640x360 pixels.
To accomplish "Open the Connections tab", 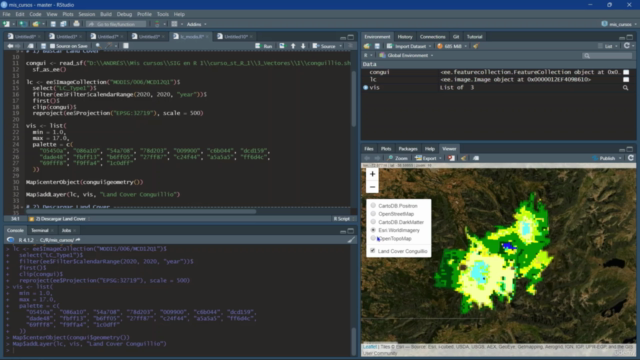I will coord(432,37).
